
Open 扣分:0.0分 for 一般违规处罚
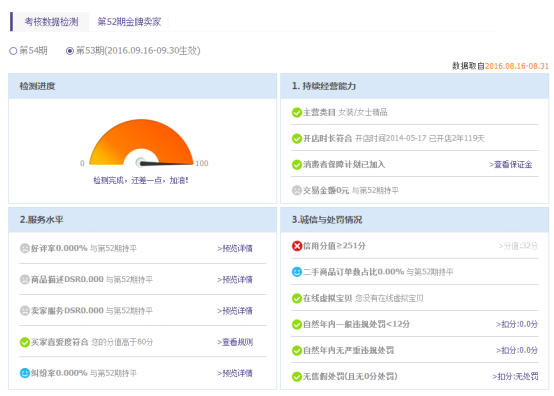tap(517, 324)
